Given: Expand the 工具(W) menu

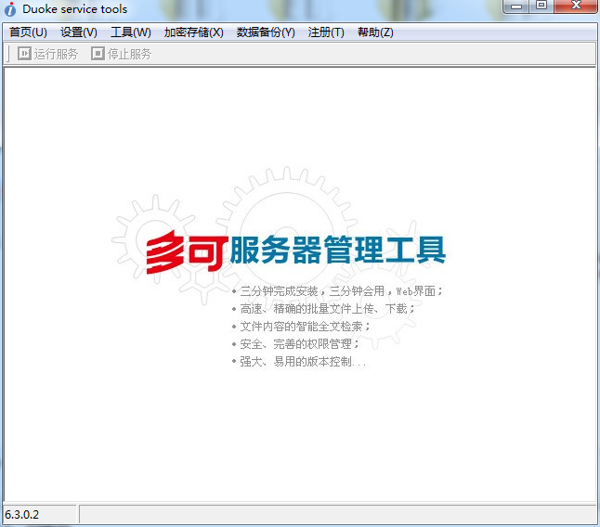Looking at the screenshot, I should click(131, 32).
